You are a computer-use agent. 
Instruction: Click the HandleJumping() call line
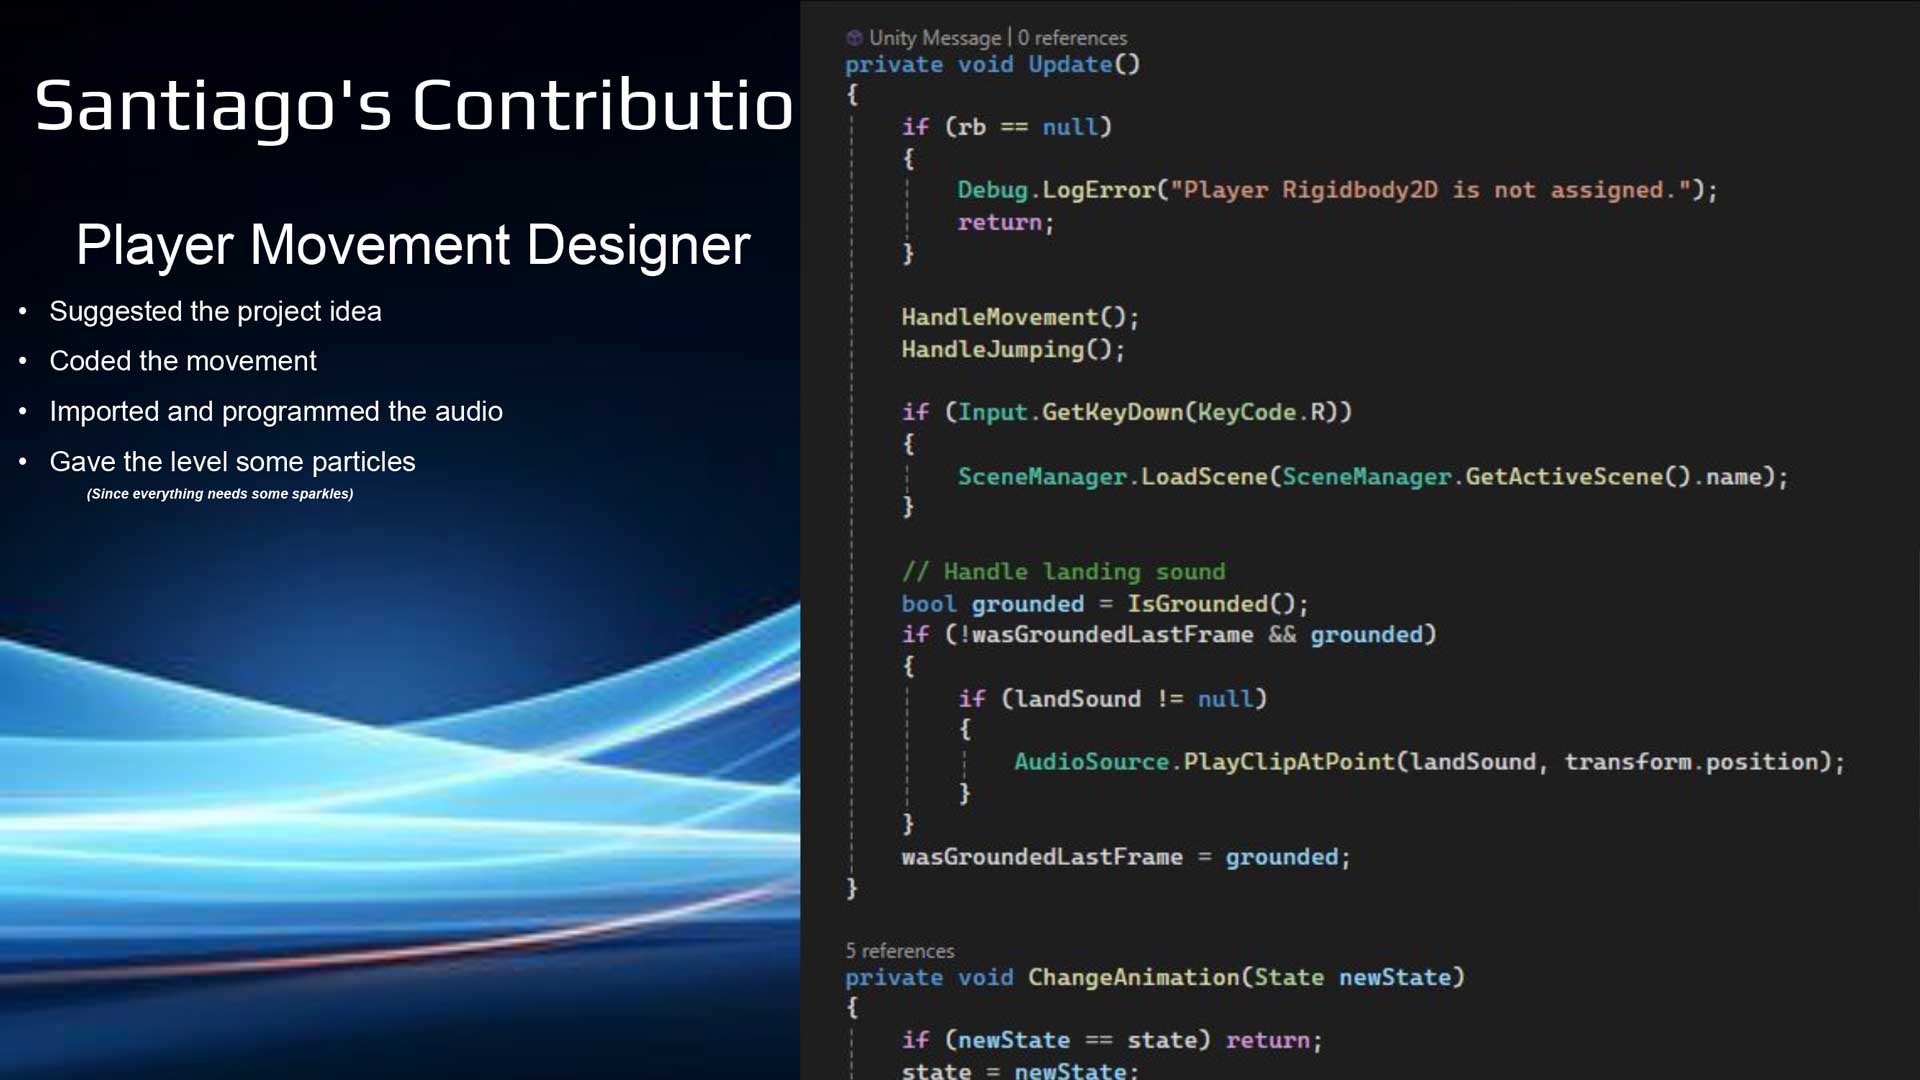tap(1012, 350)
